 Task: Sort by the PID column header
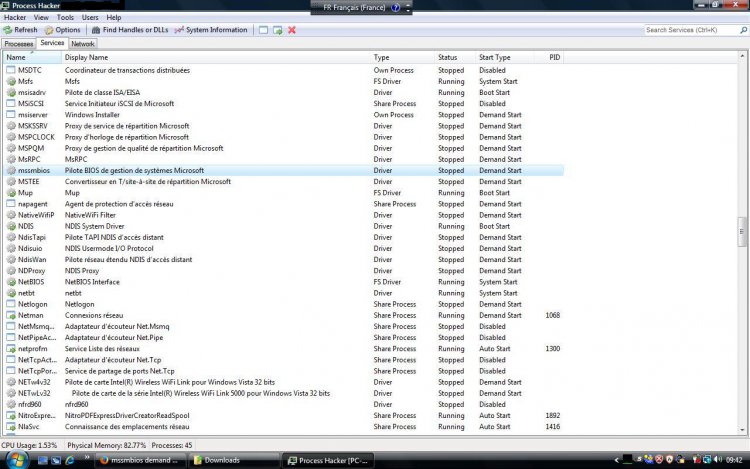click(x=549, y=57)
